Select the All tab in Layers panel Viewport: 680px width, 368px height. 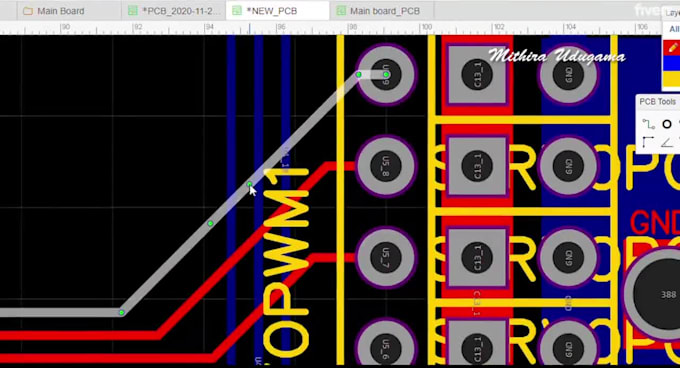tap(674, 29)
